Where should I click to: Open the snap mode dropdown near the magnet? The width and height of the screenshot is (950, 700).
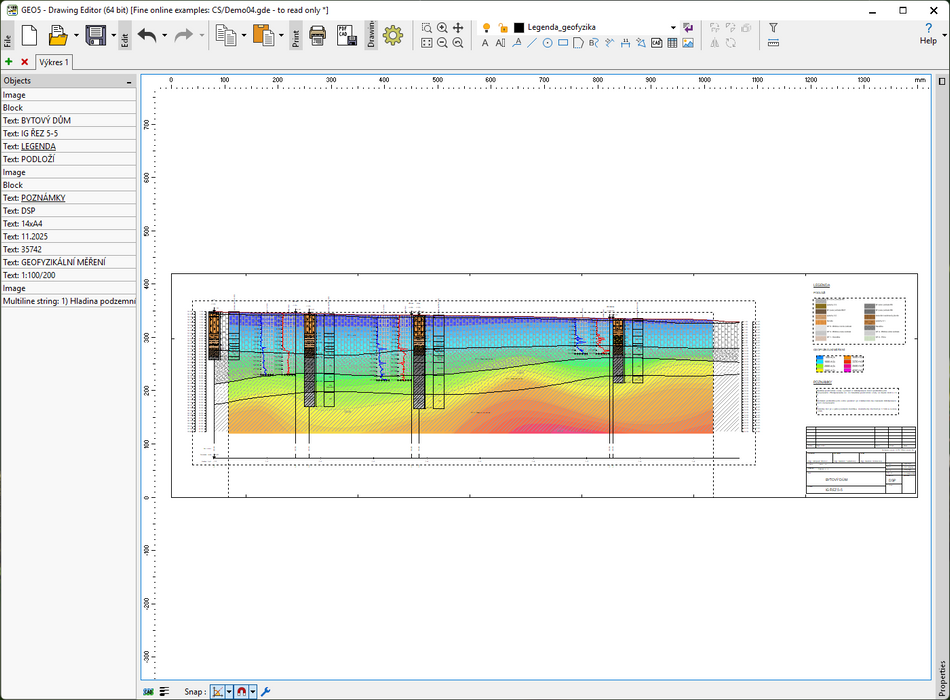(x=253, y=690)
